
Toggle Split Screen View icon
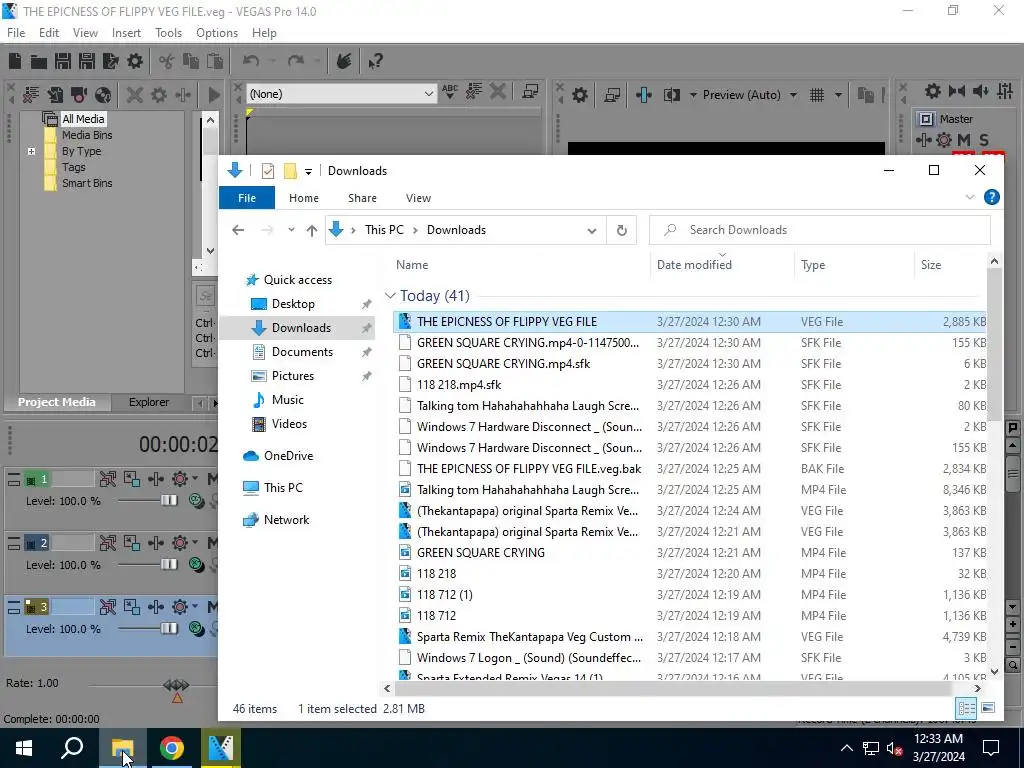click(671, 95)
